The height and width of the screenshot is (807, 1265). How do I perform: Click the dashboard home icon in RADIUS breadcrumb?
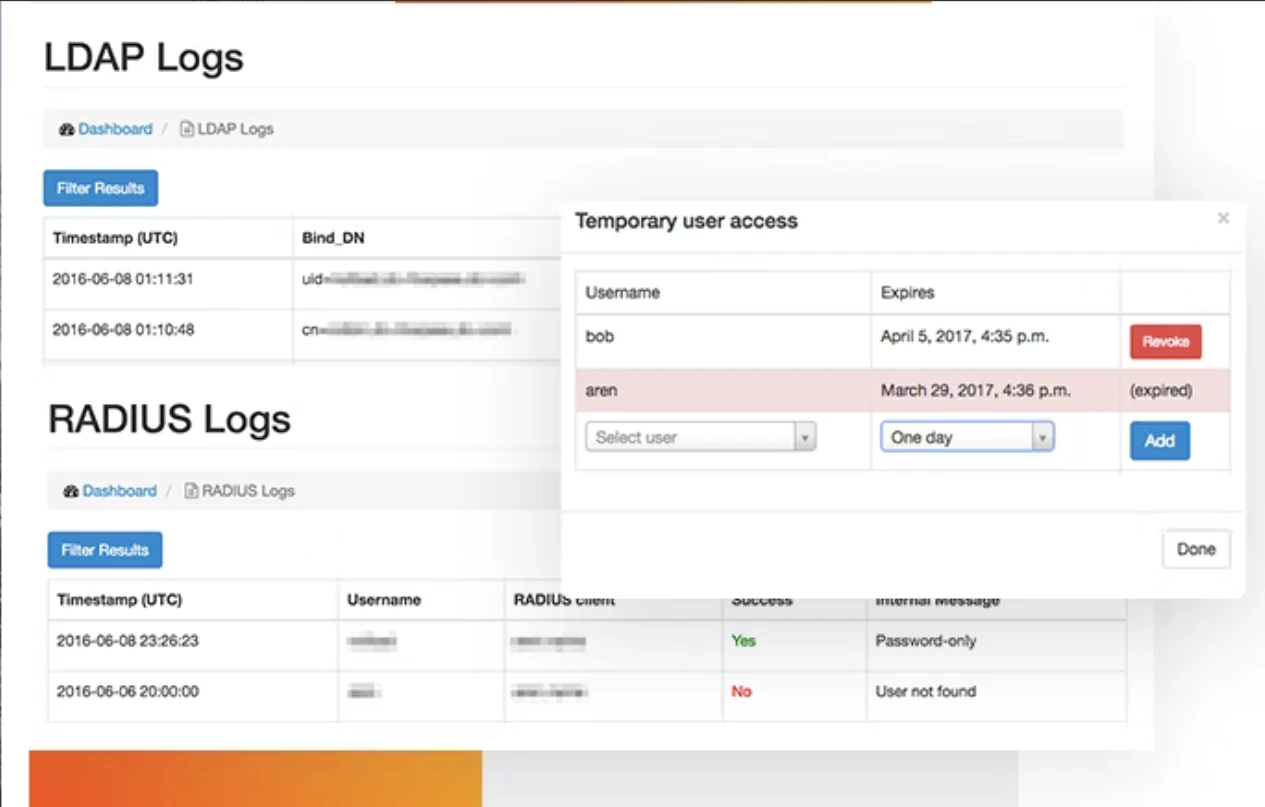pos(71,490)
